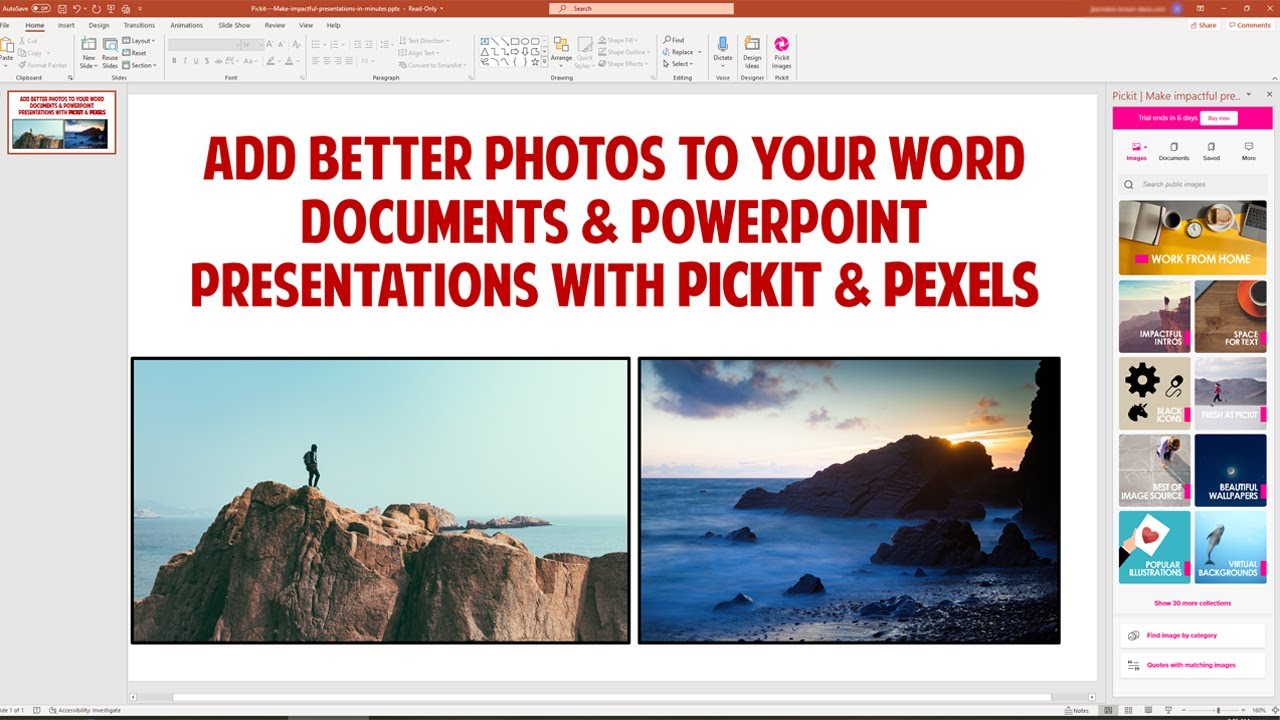The image size is (1280, 720).
Task: Open the Layout dropdown
Action: pos(138,41)
